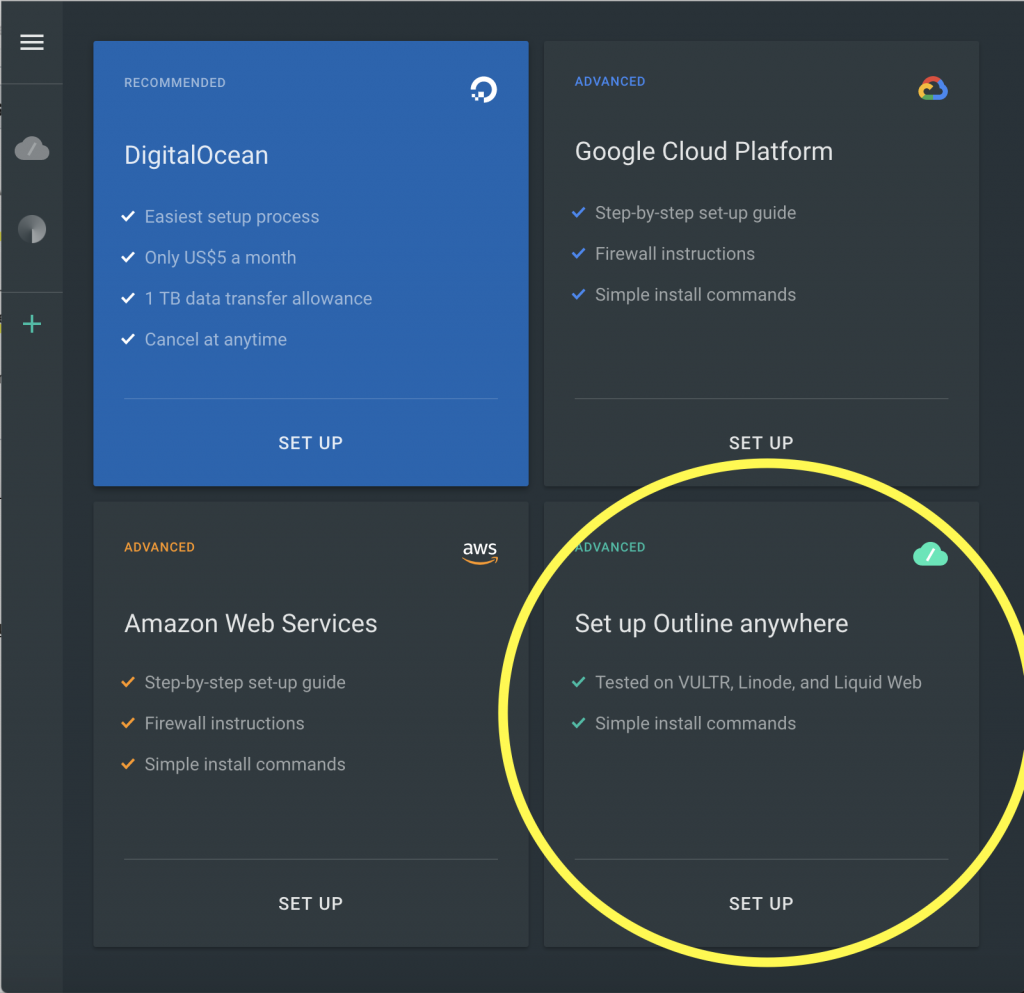The image size is (1024, 993).
Task: Click 'Tested on VULTR, Linode, and Liquid Web'
Action: point(758,683)
